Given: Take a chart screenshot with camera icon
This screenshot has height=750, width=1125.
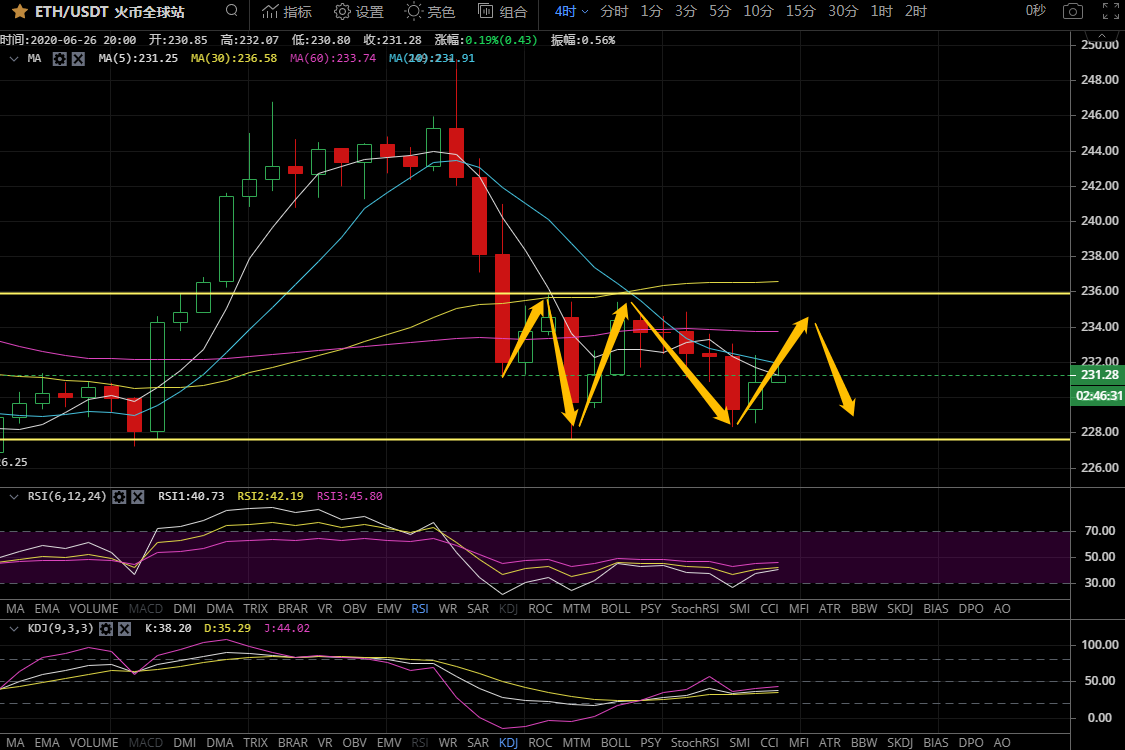Looking at the screenshot, I should [1072, 12].
